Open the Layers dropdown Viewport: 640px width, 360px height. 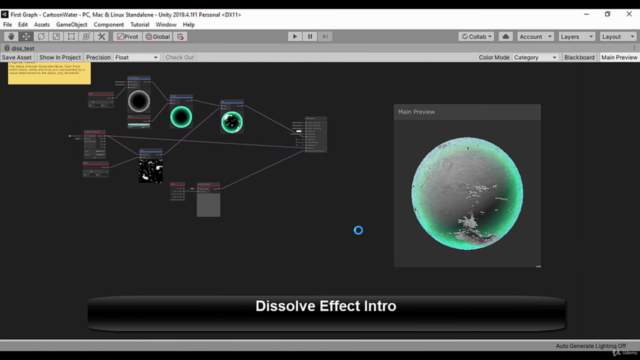(577, 37)
